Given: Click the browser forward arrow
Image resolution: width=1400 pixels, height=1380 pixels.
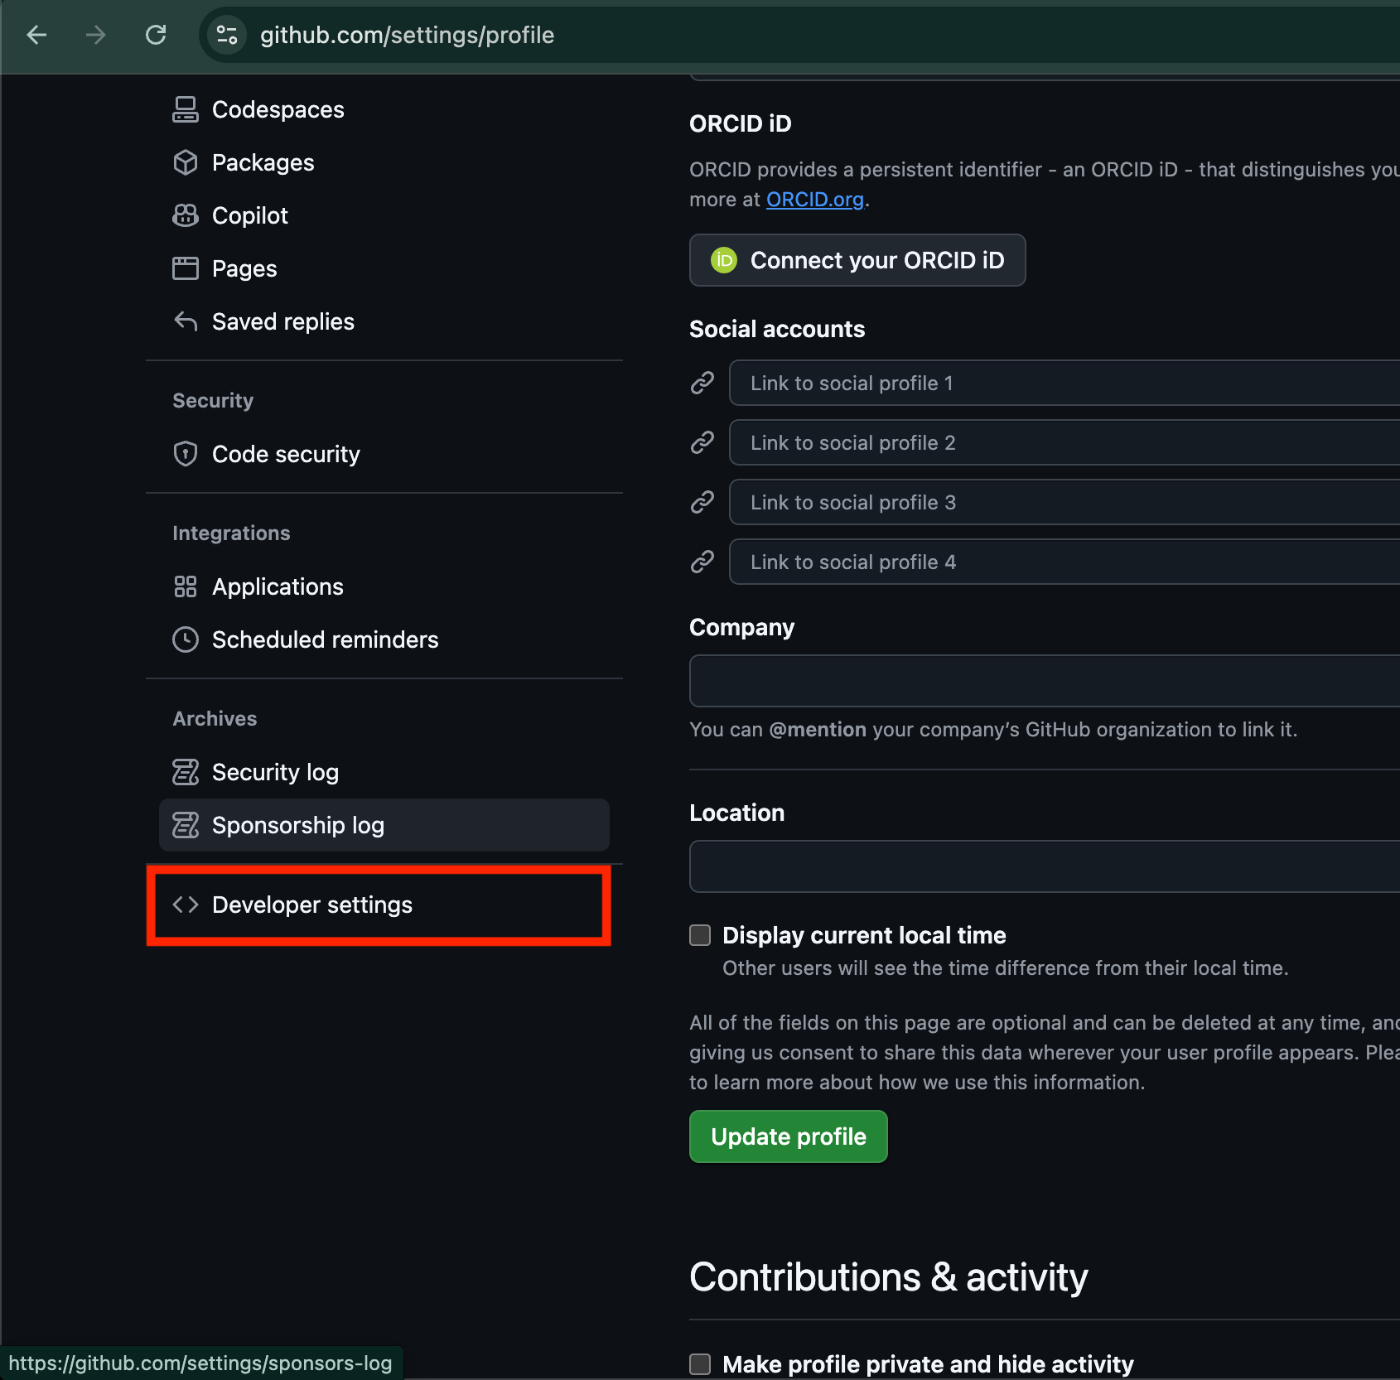Looking at the screenshot, I should coord(96,35).
